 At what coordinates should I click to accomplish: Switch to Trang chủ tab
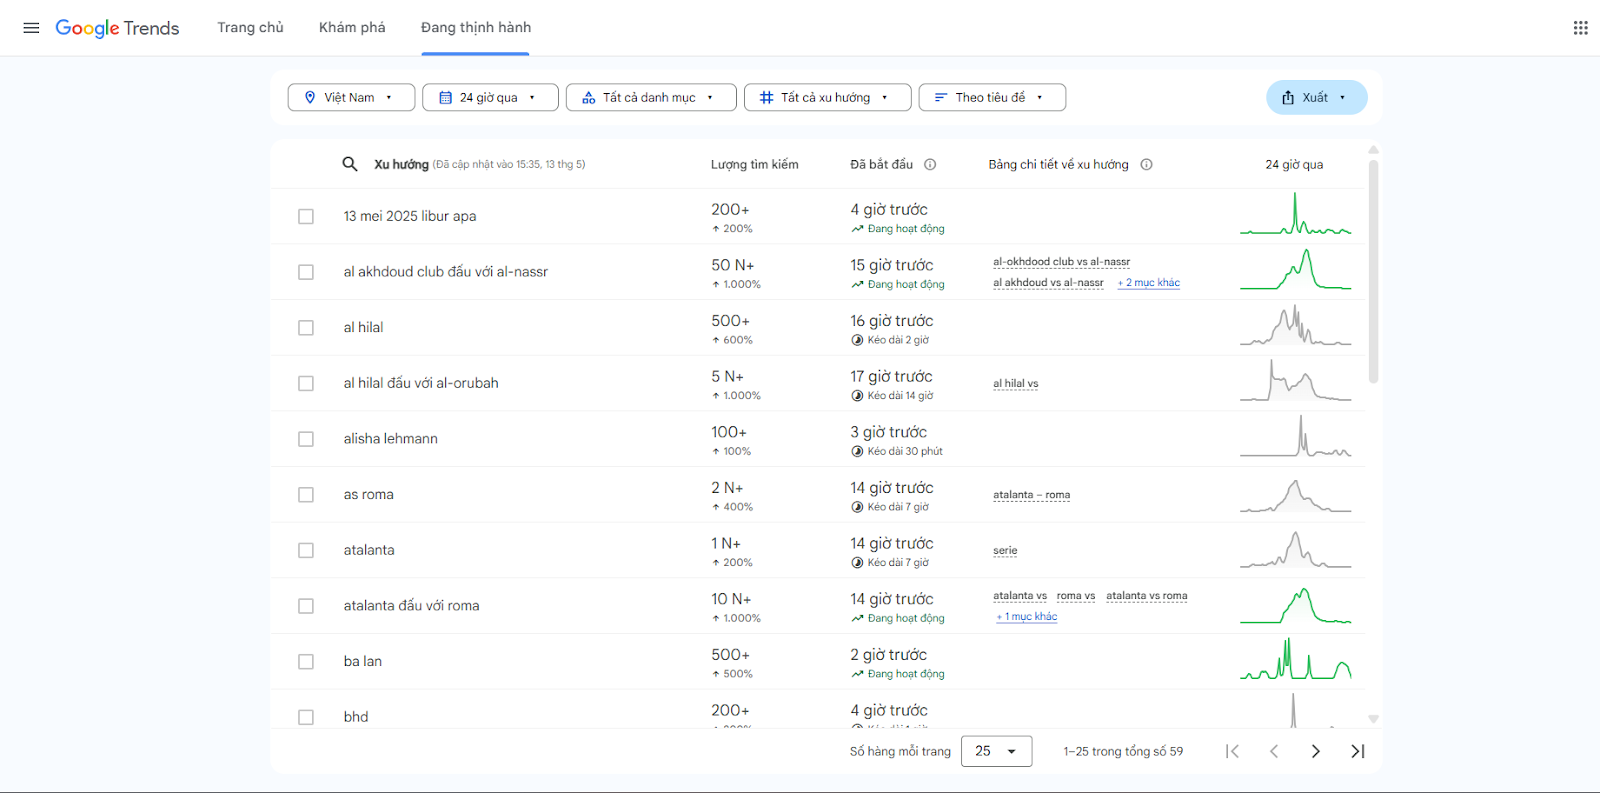point(250,28)
